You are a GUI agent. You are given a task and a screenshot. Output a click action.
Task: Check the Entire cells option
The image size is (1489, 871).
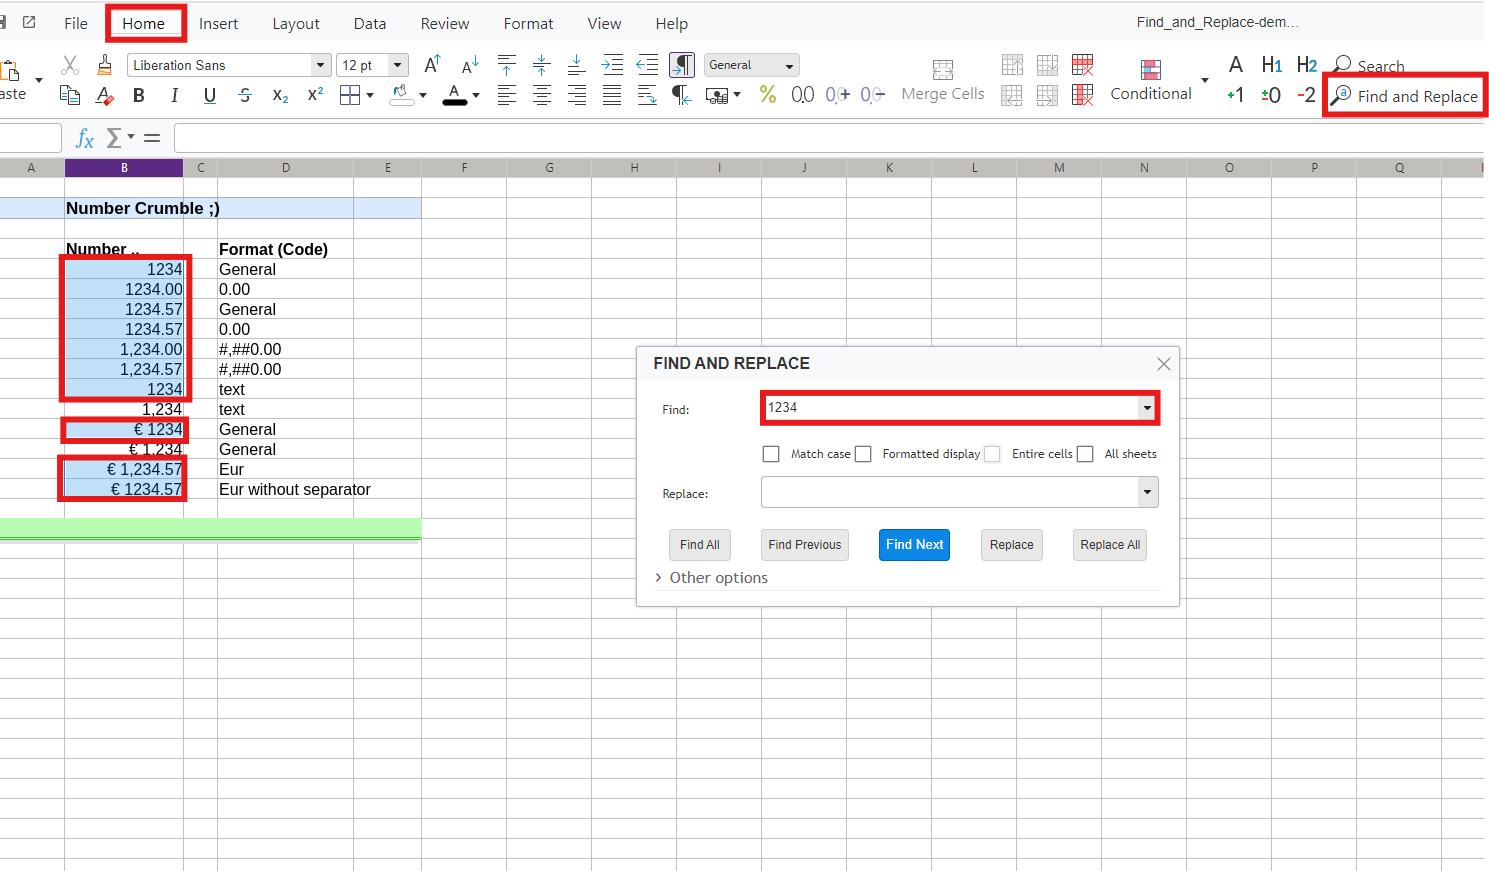coord(992,454)
